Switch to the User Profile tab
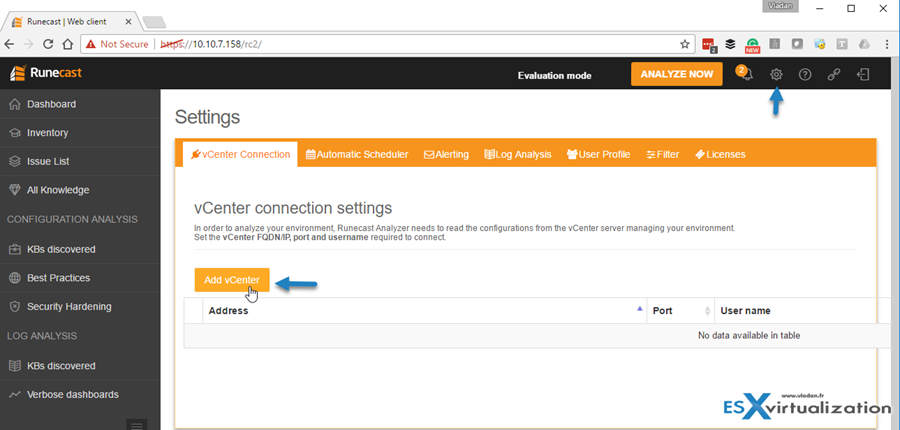900x430 pixels. tap(598, 154)
